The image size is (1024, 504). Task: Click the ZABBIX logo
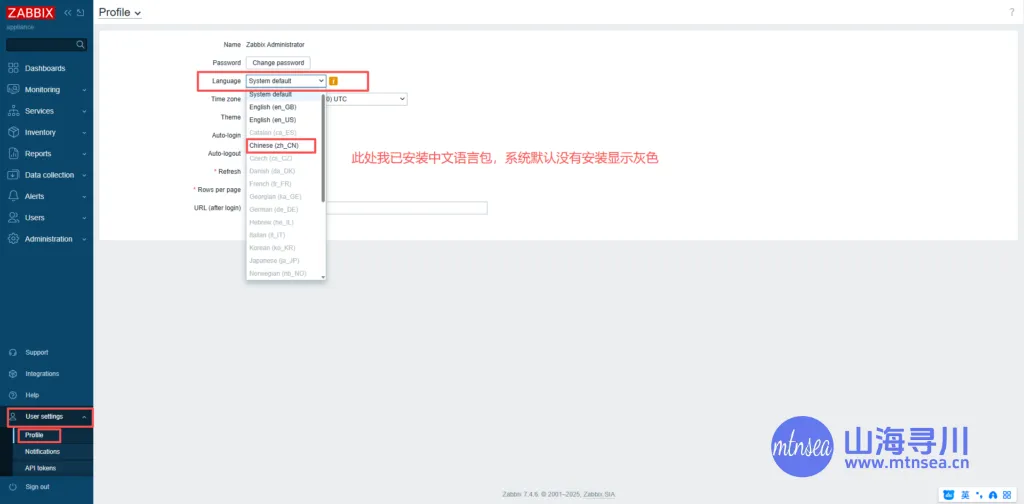pyautogui.click(x=30, y=12)
